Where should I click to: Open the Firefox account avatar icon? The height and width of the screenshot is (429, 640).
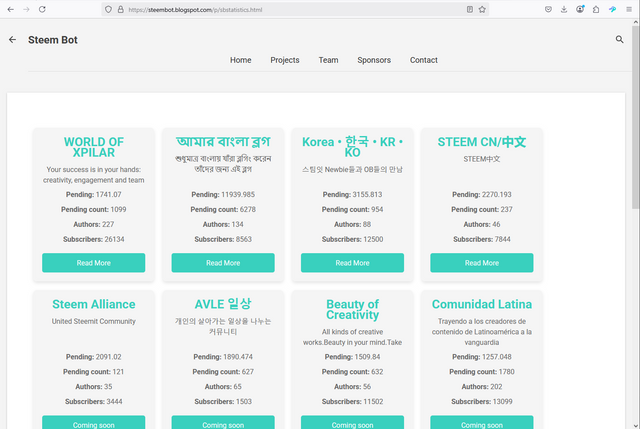[x=580, y=9]
